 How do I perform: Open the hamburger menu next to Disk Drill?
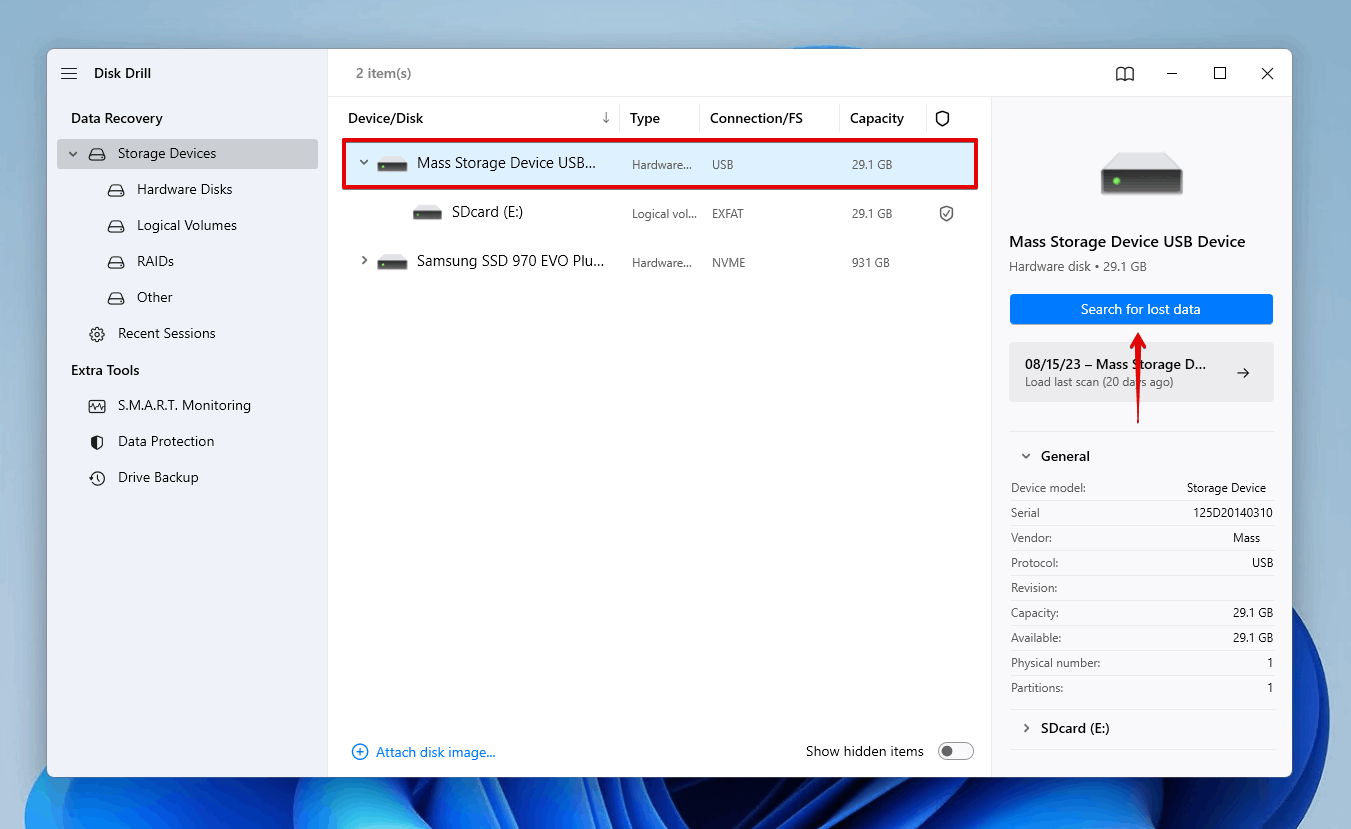pyautogui.click(x=69, y=73)
